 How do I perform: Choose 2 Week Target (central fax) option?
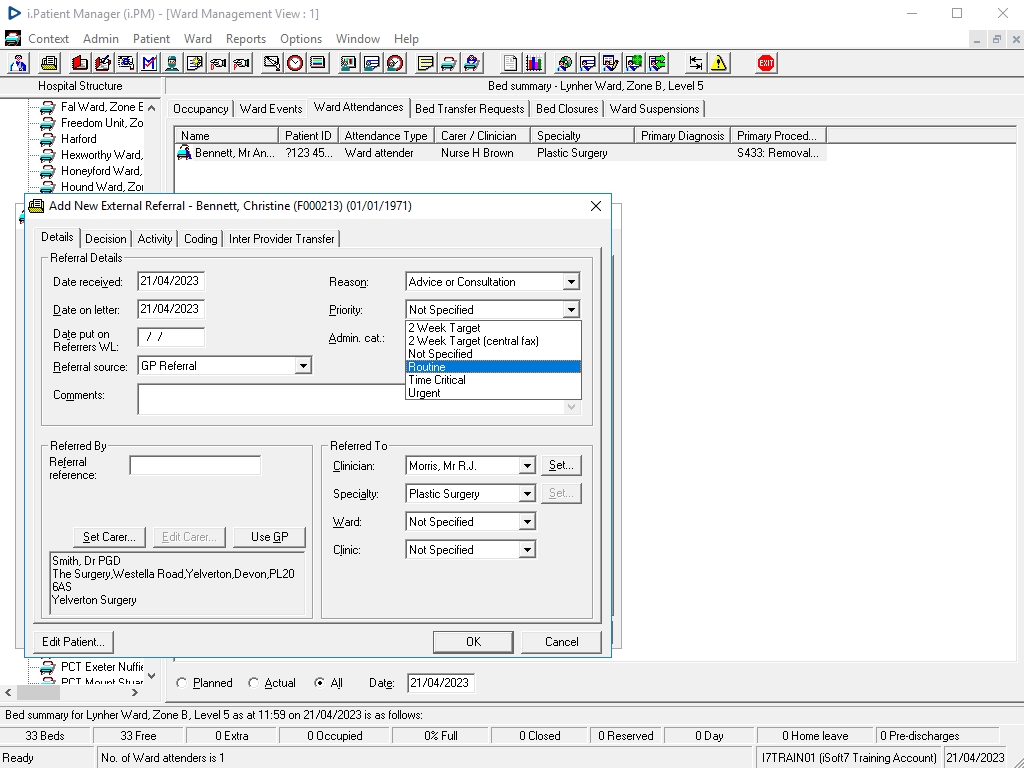[x=493, y=341]
